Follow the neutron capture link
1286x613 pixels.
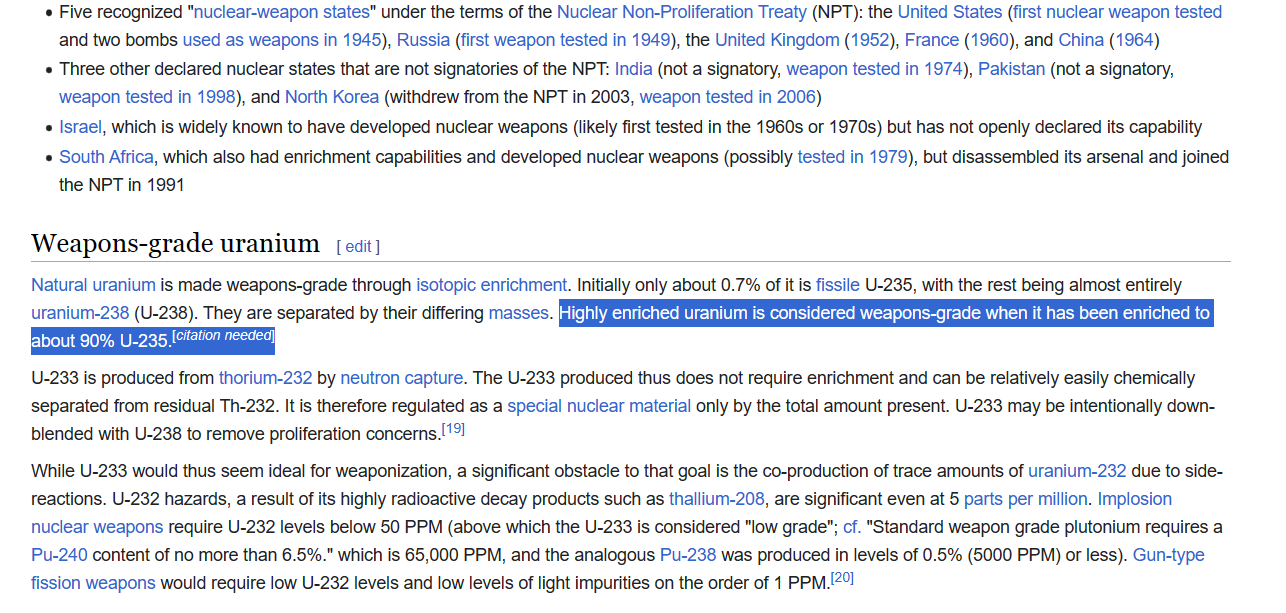coord(401,378)
